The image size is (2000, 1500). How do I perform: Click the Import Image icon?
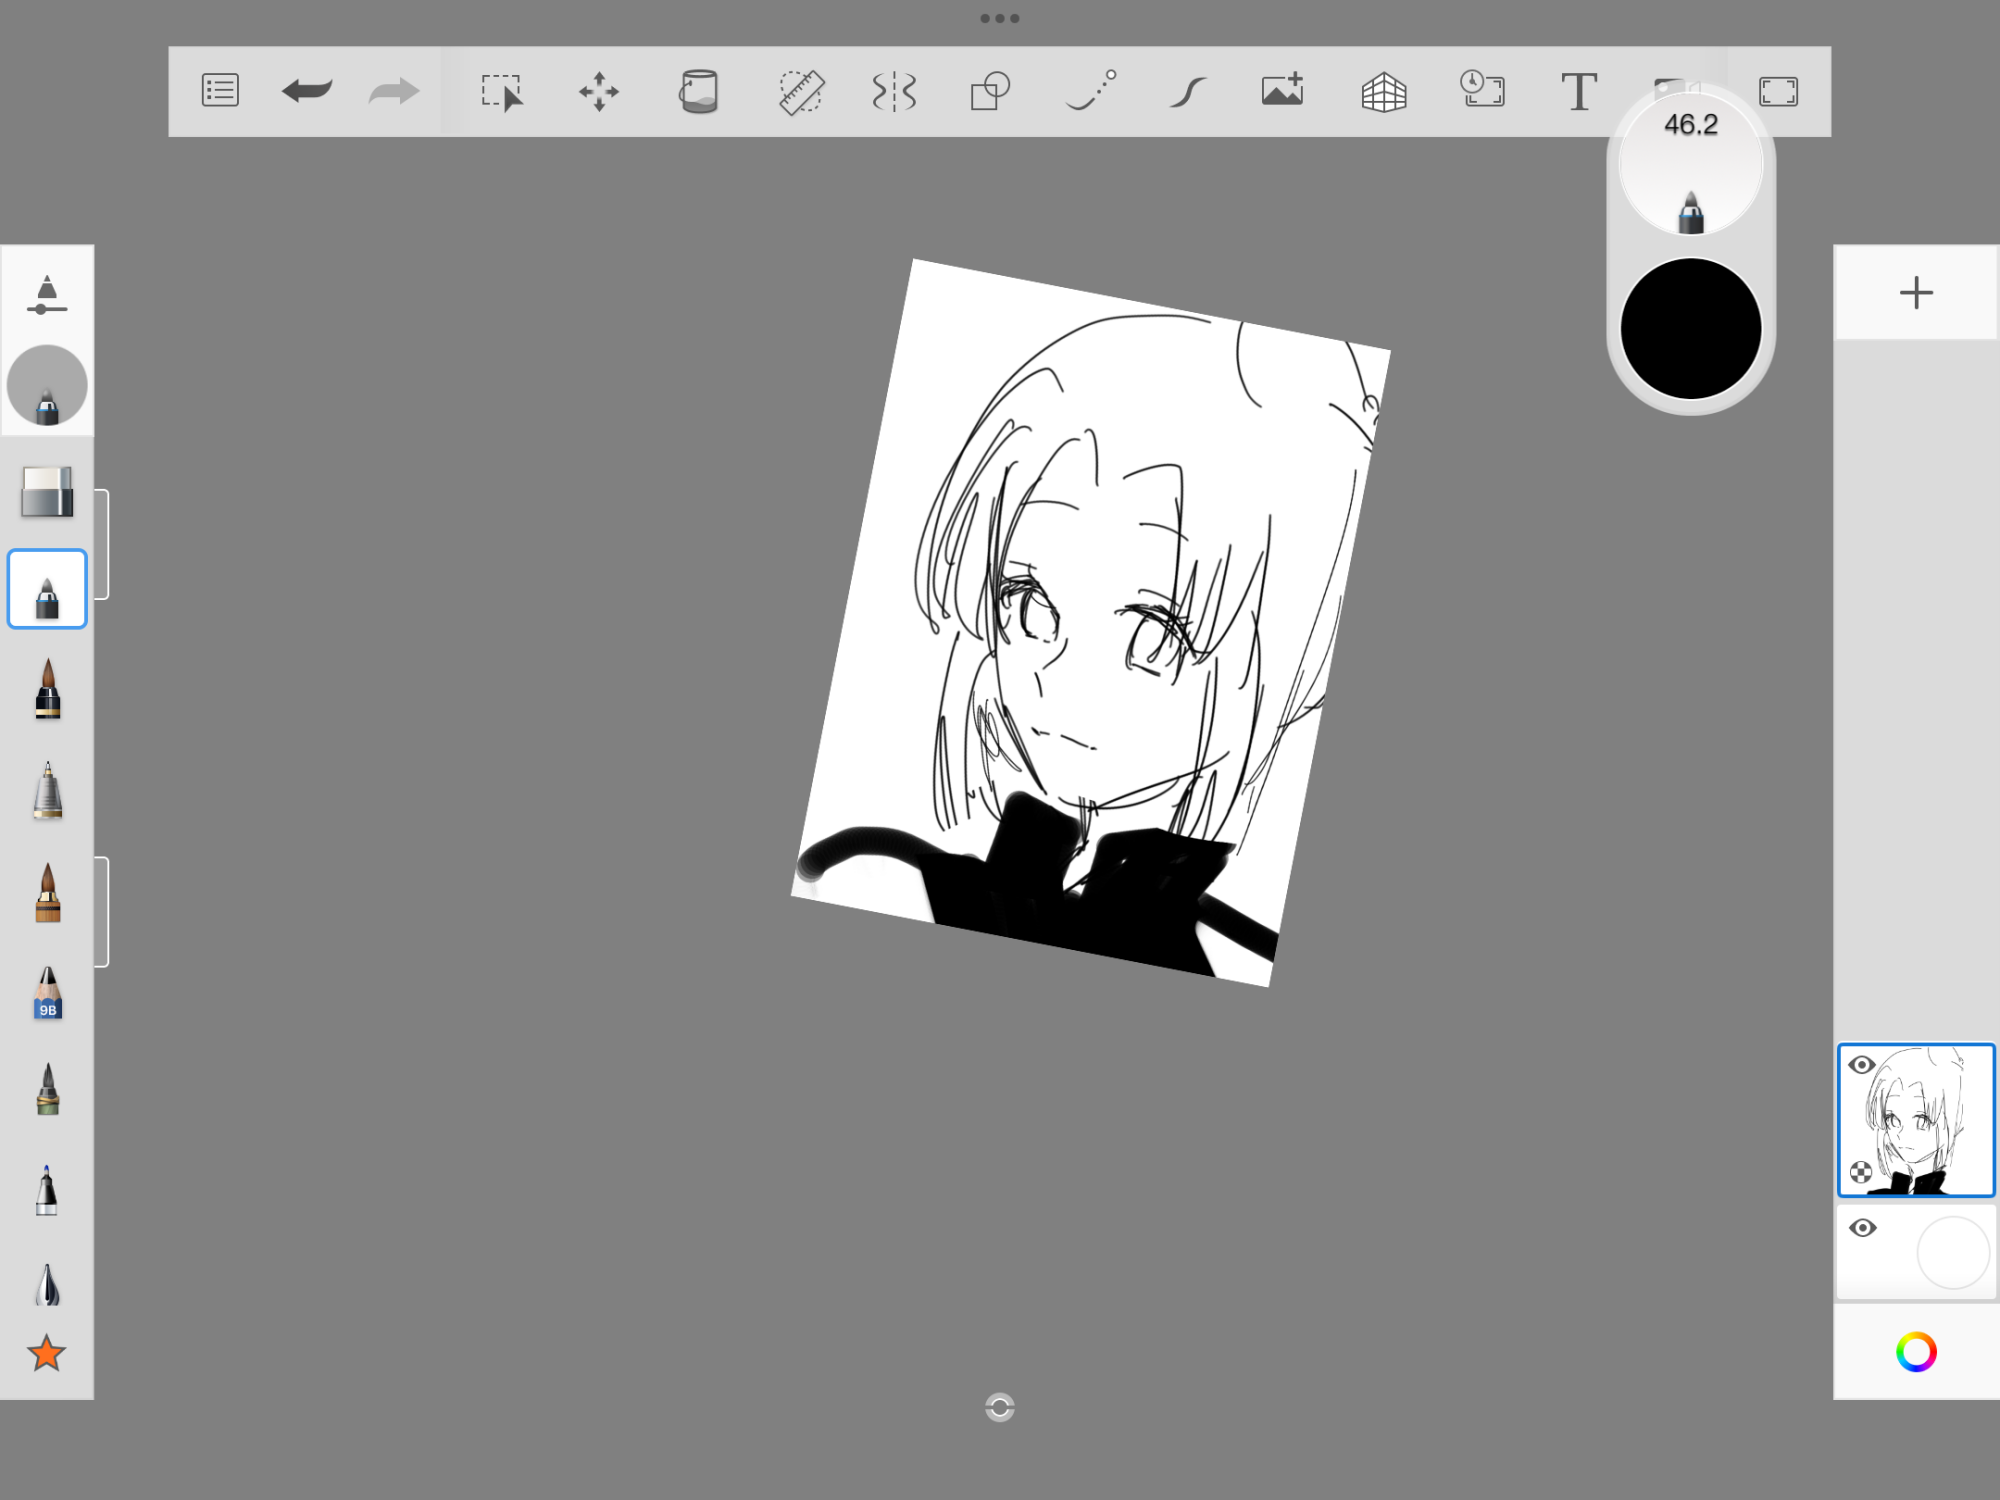[x=1283, y=90]
